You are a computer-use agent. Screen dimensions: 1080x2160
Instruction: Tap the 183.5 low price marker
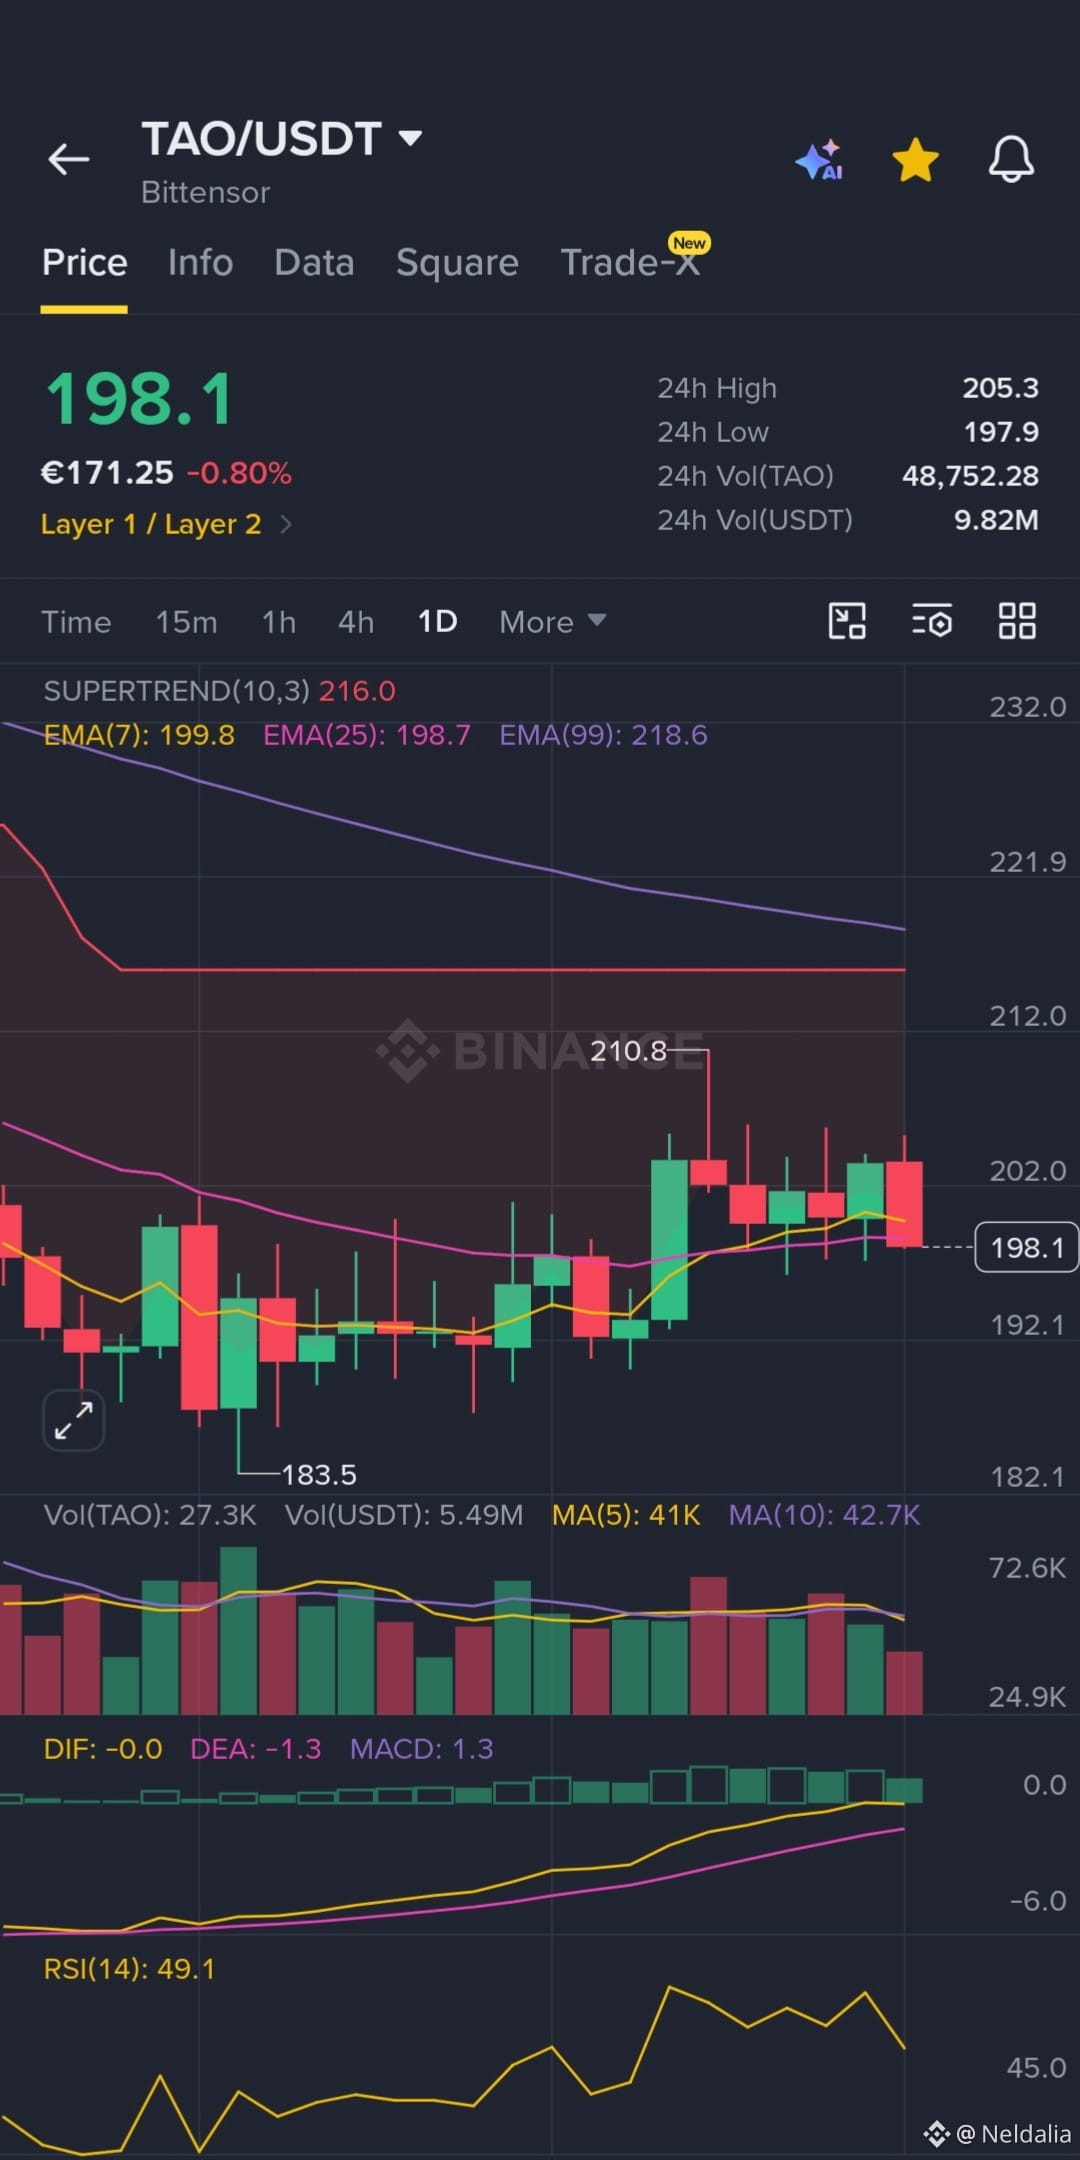[319, 1474]
